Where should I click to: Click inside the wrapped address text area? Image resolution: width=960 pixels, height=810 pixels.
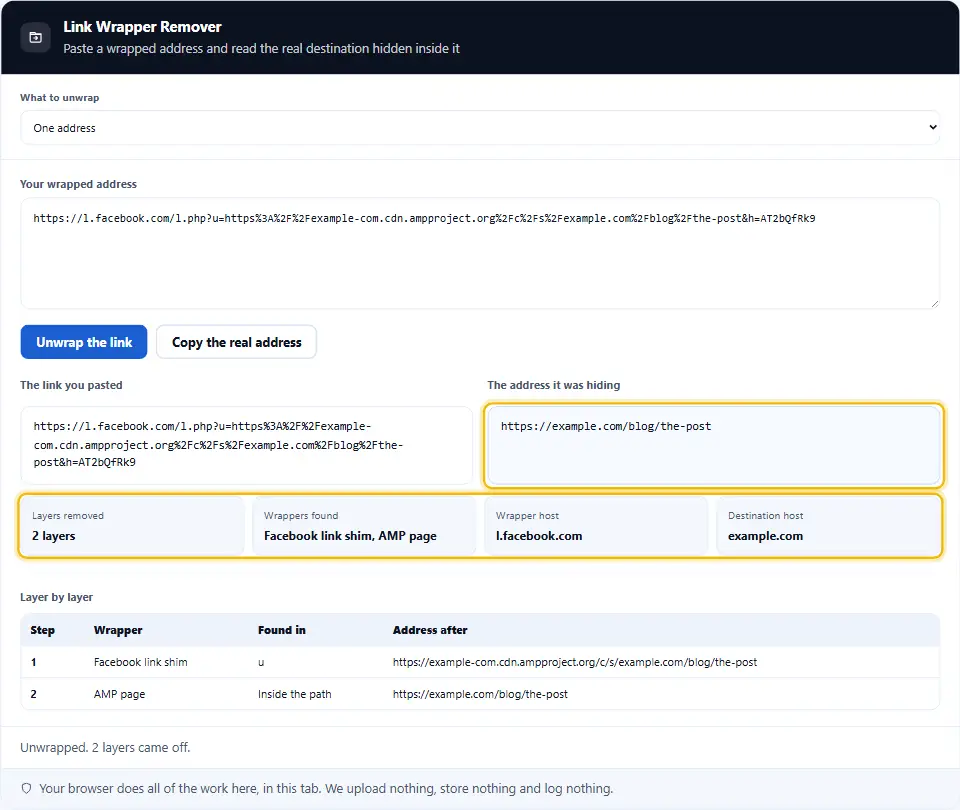(480, 253)
